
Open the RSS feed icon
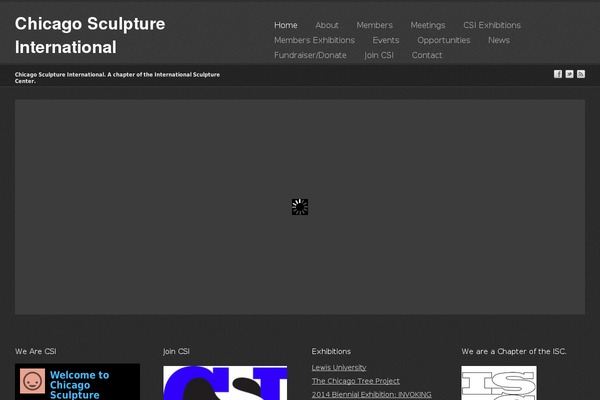(x=581, y=74)
